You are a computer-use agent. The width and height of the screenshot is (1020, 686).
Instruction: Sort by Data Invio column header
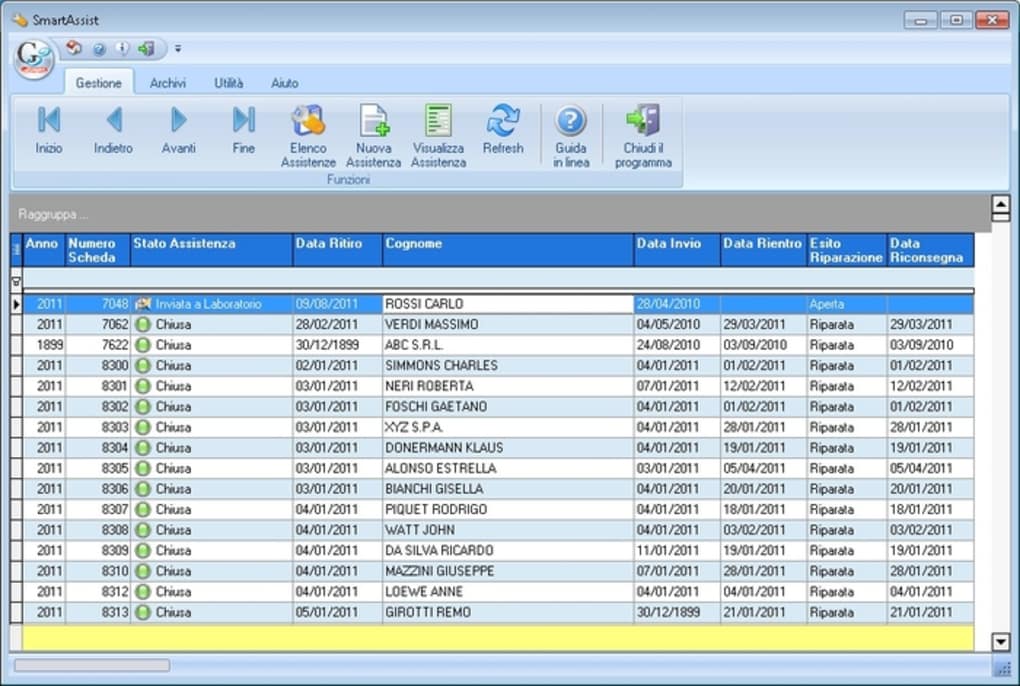677,250
